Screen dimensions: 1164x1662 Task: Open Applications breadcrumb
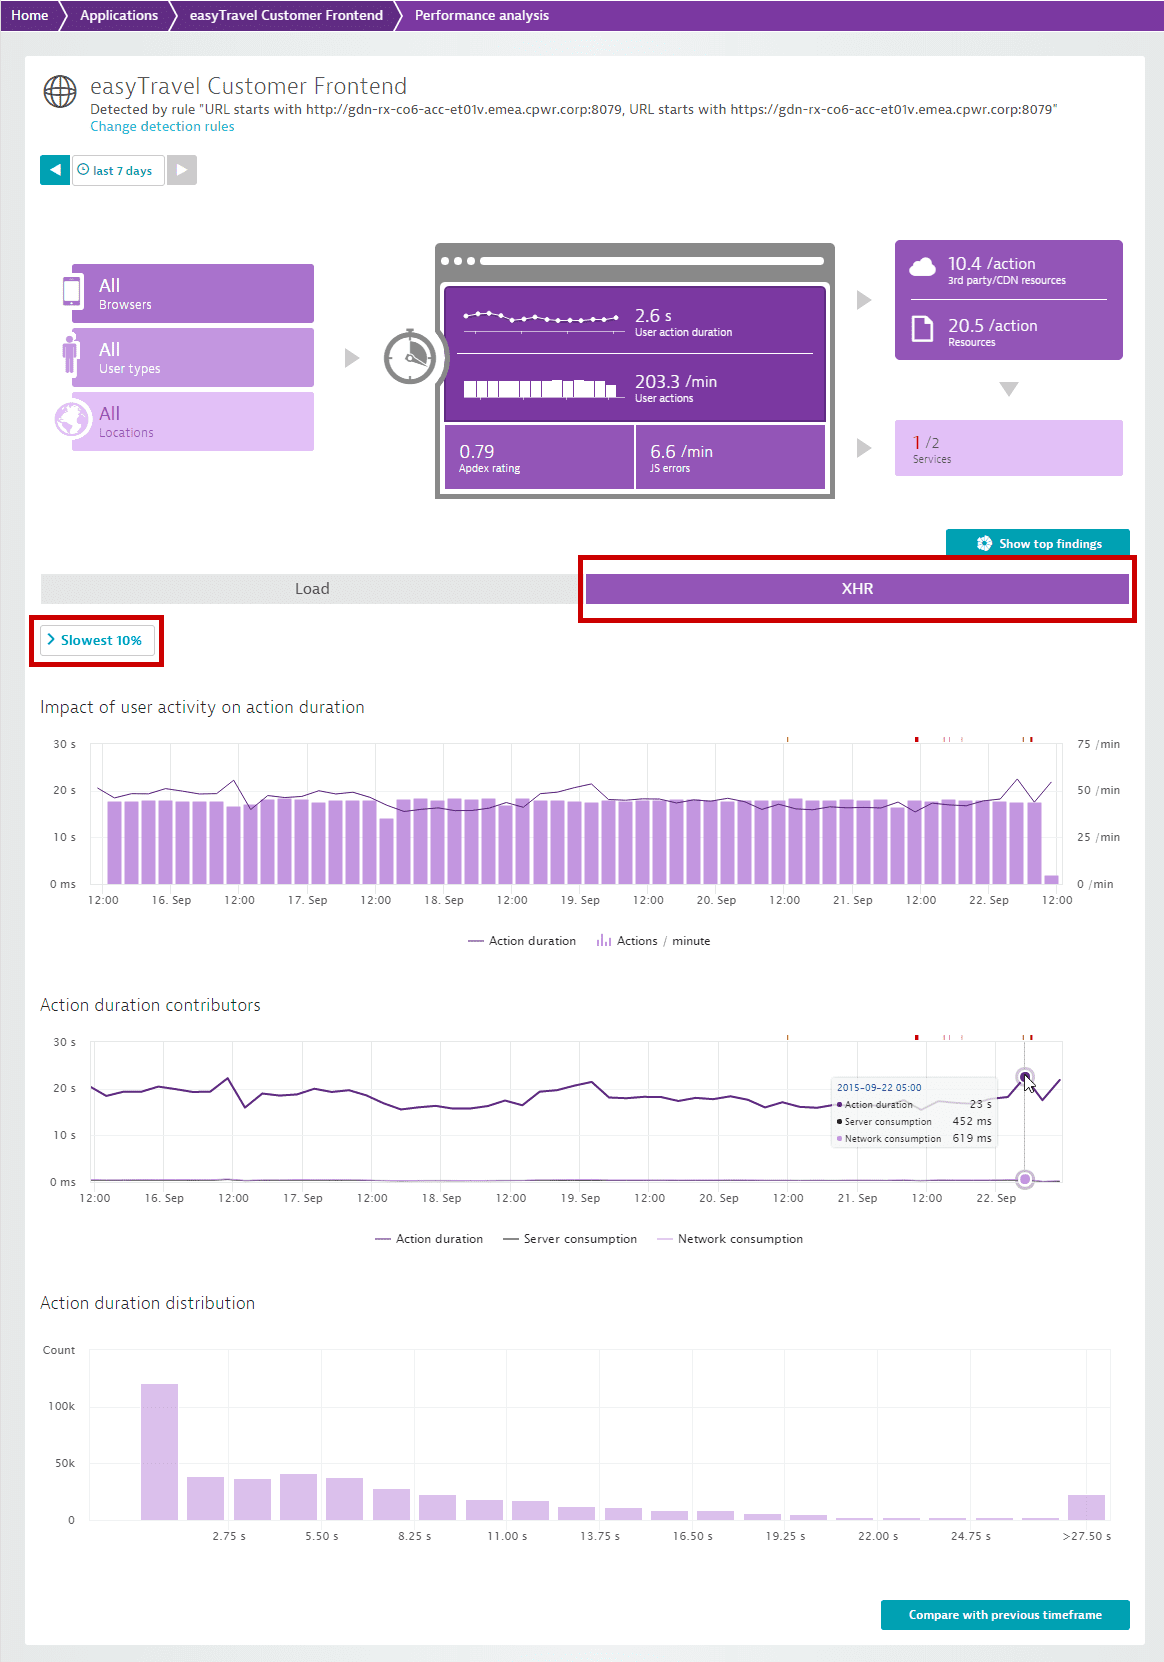point(119,15)
